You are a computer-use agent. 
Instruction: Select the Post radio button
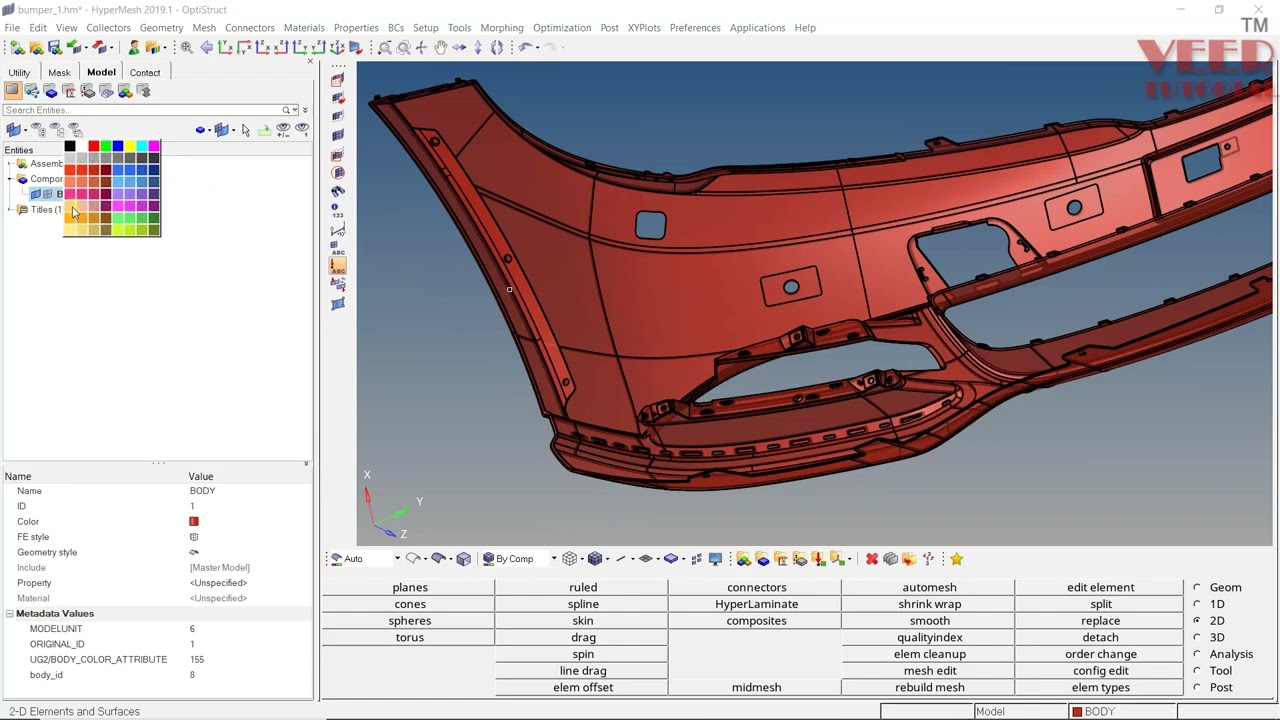[x=1197, y=687]
